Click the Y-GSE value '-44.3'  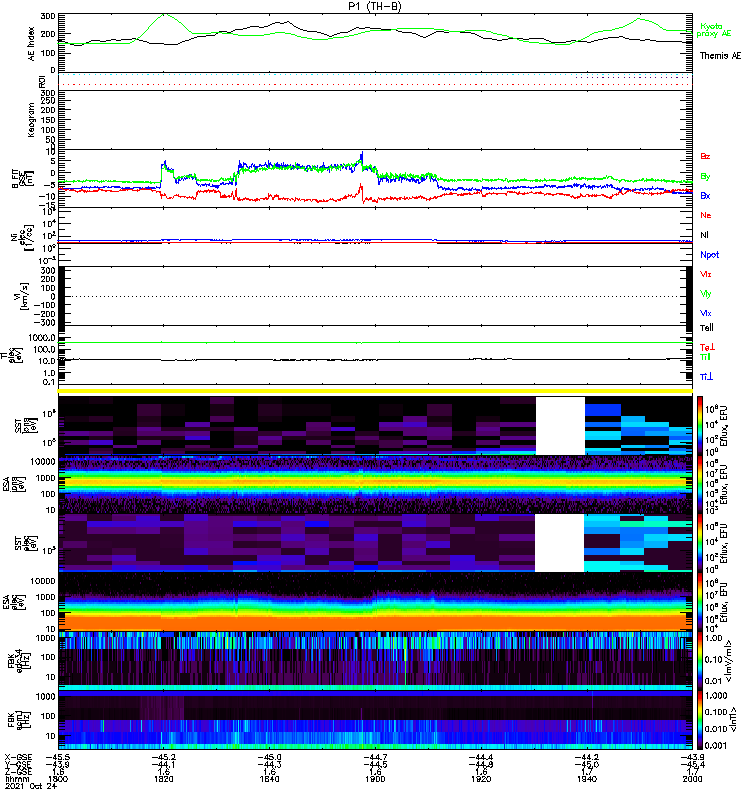tap(269, 764)
